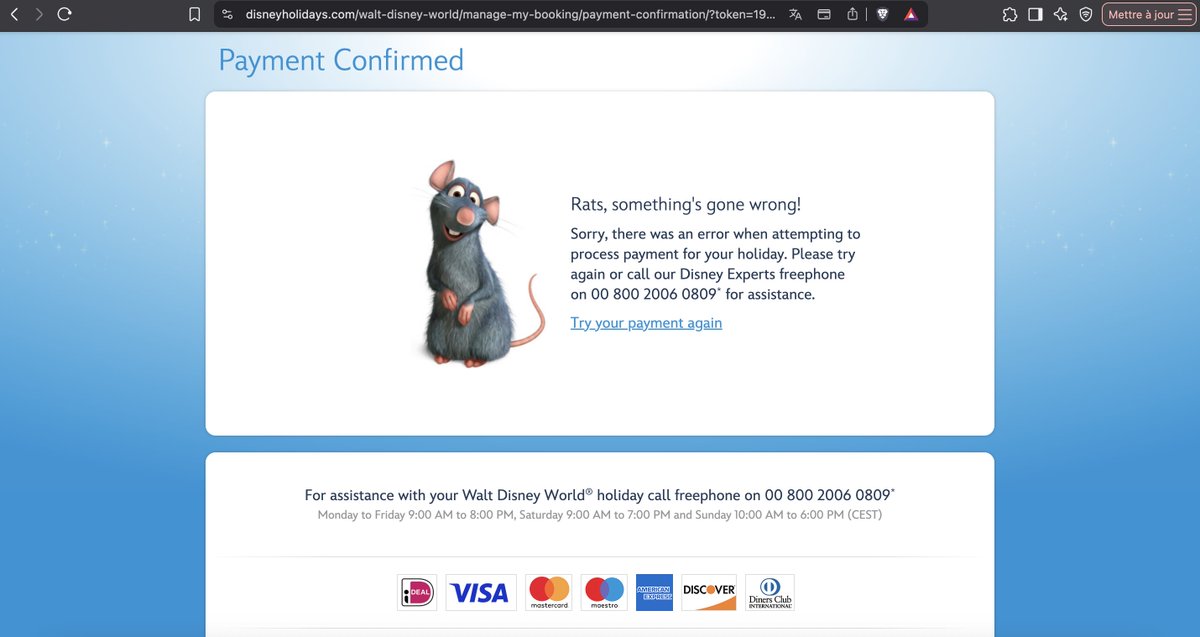Click the payment card autofill icon

pyautogui.click(x=824, y=15)
